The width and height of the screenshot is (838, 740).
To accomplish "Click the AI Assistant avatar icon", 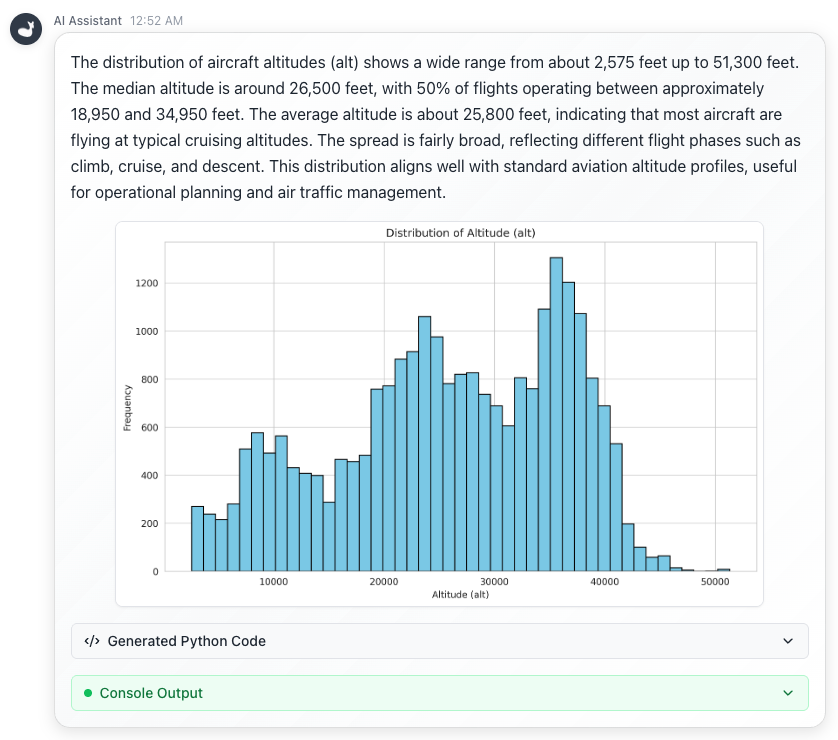I will (x=25, y=29).
